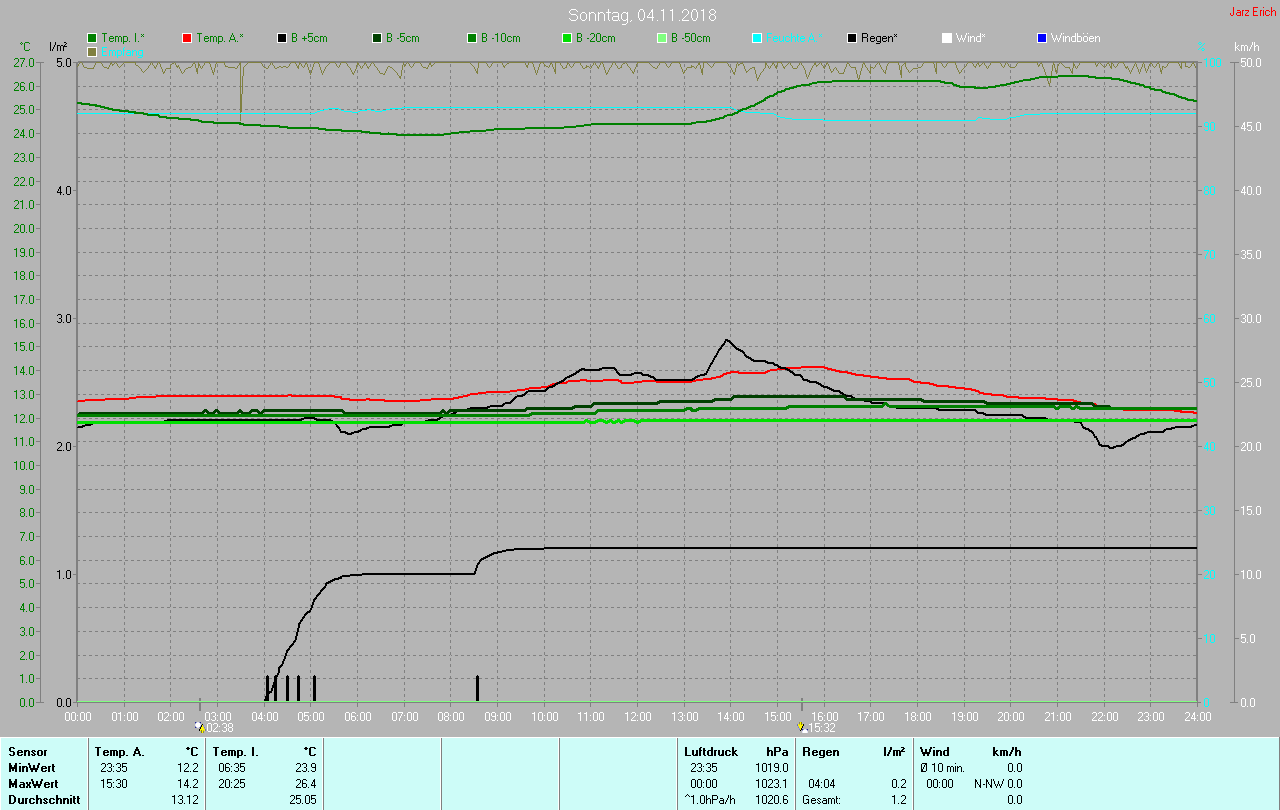Click the olive legend square below Temp. I.
The image size is (1280, 810).
[93, 51]
